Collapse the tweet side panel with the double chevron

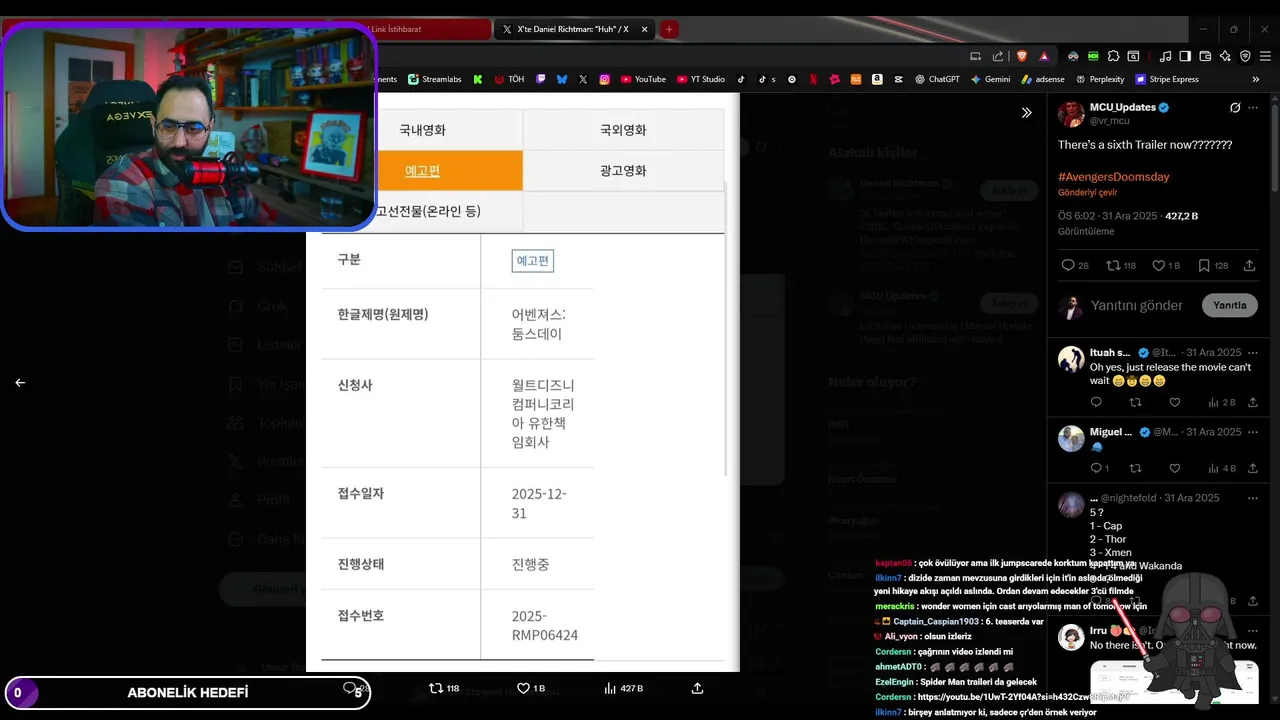[1026, 113]
